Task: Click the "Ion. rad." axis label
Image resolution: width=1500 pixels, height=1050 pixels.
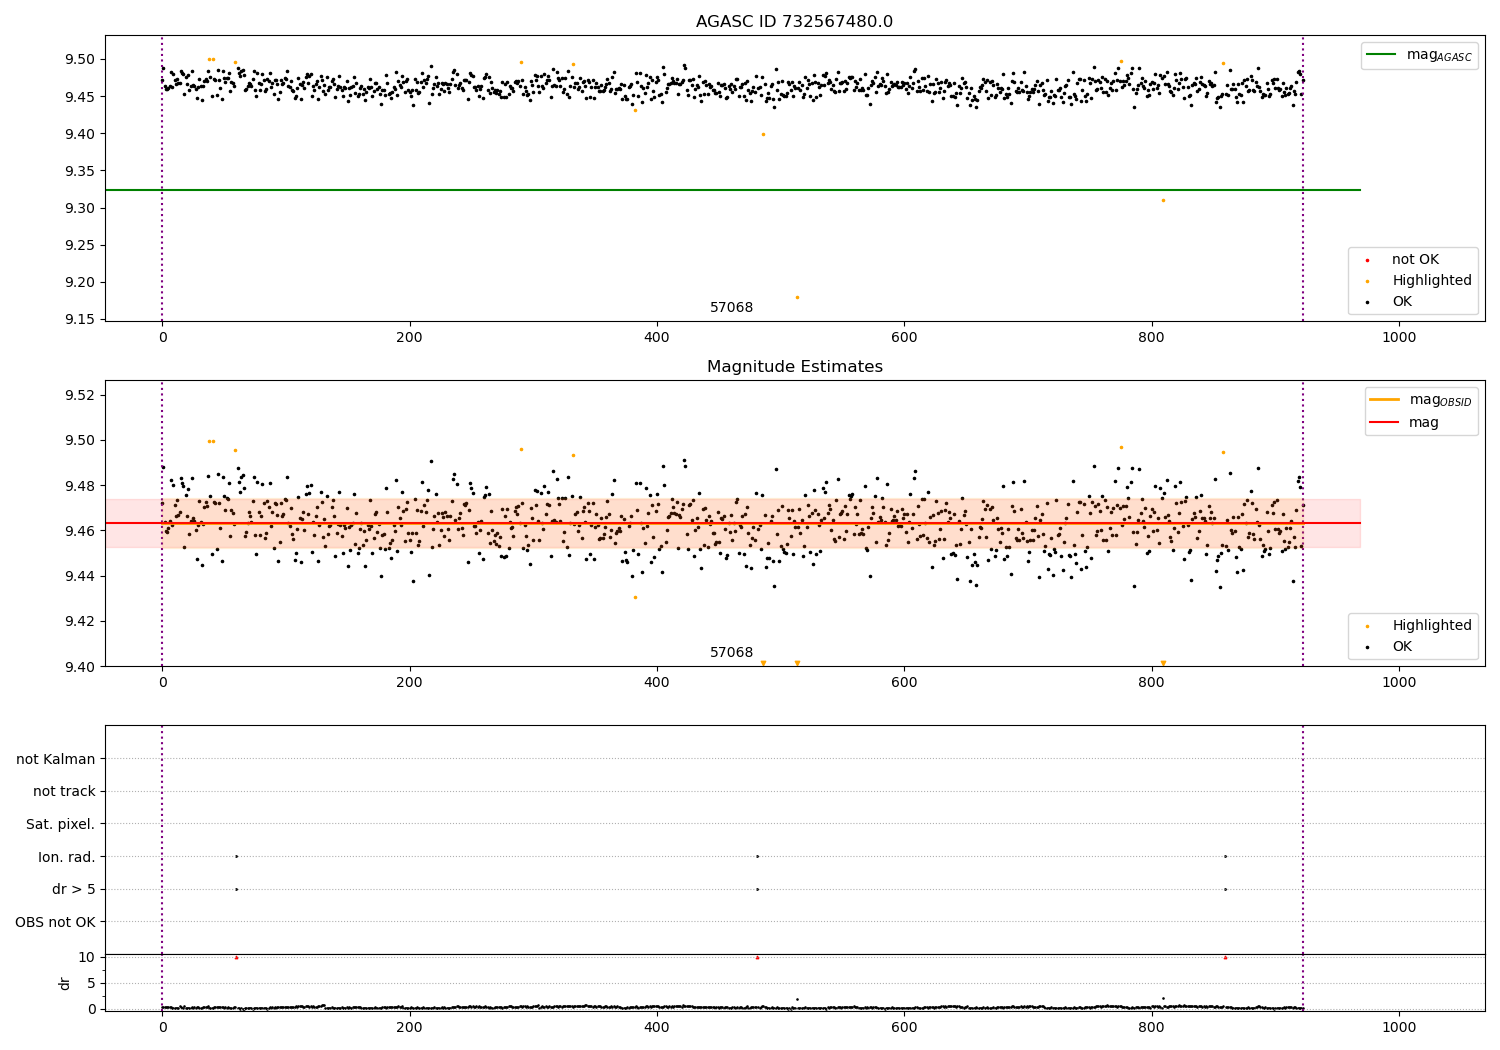Action: pyautogui.click(x=67, y=857)
